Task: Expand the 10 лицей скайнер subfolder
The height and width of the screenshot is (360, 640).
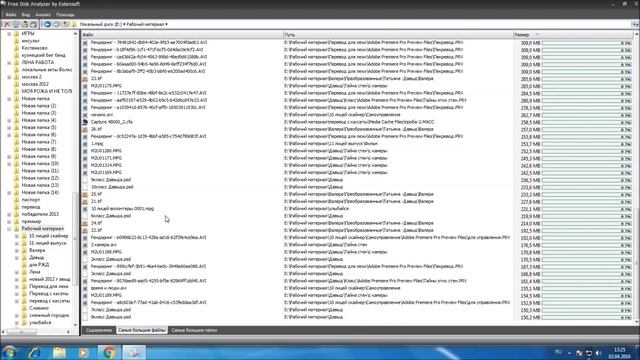Action: (x=17, y=236)
